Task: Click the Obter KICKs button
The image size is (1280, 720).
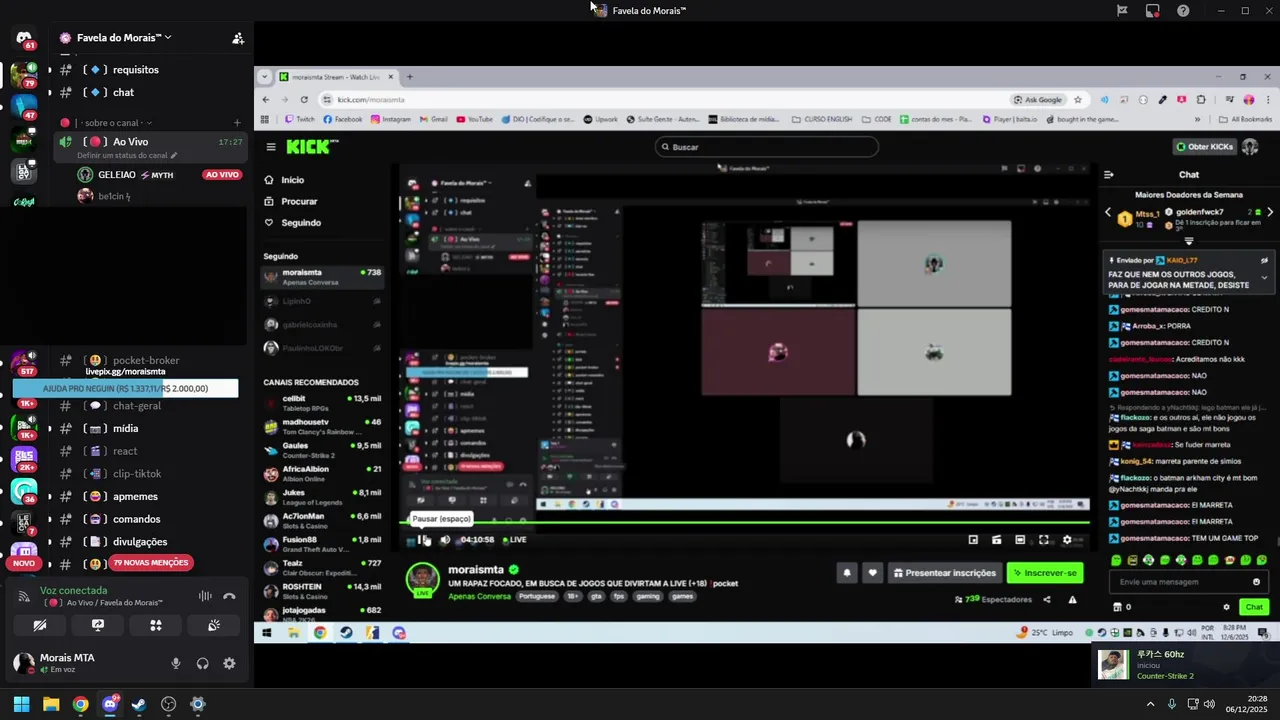Action: pos(1204,147)
